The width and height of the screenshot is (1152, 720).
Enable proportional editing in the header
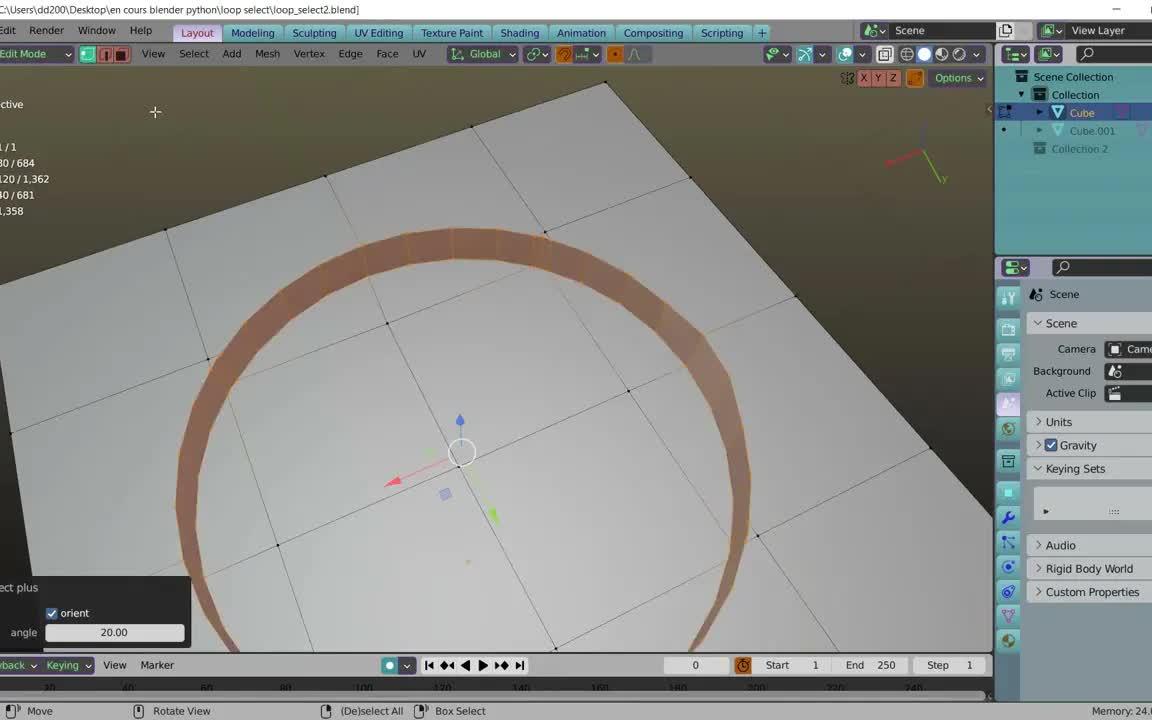point(846,54)
